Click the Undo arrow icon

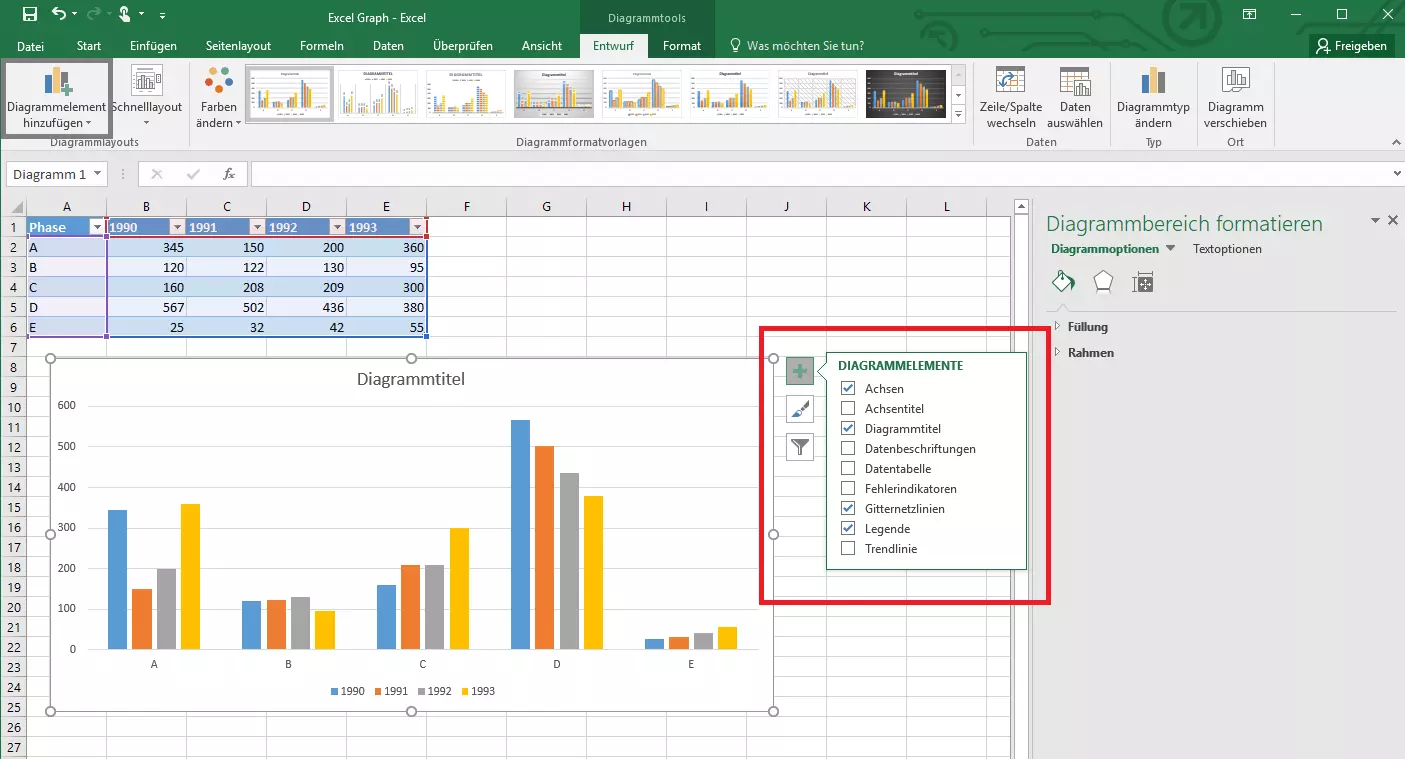coord(59,14)
